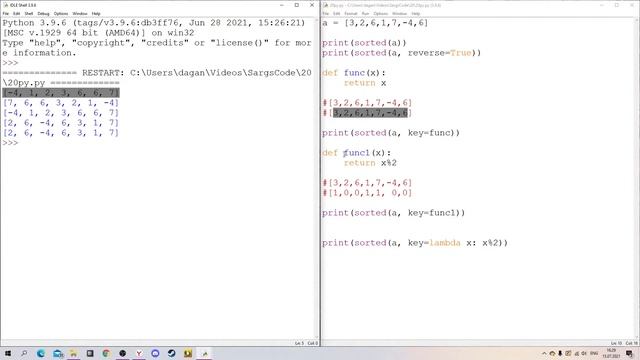The image size is (640, 360).
Task: Click the lambda print line in editor
Action: pos(415,243)
